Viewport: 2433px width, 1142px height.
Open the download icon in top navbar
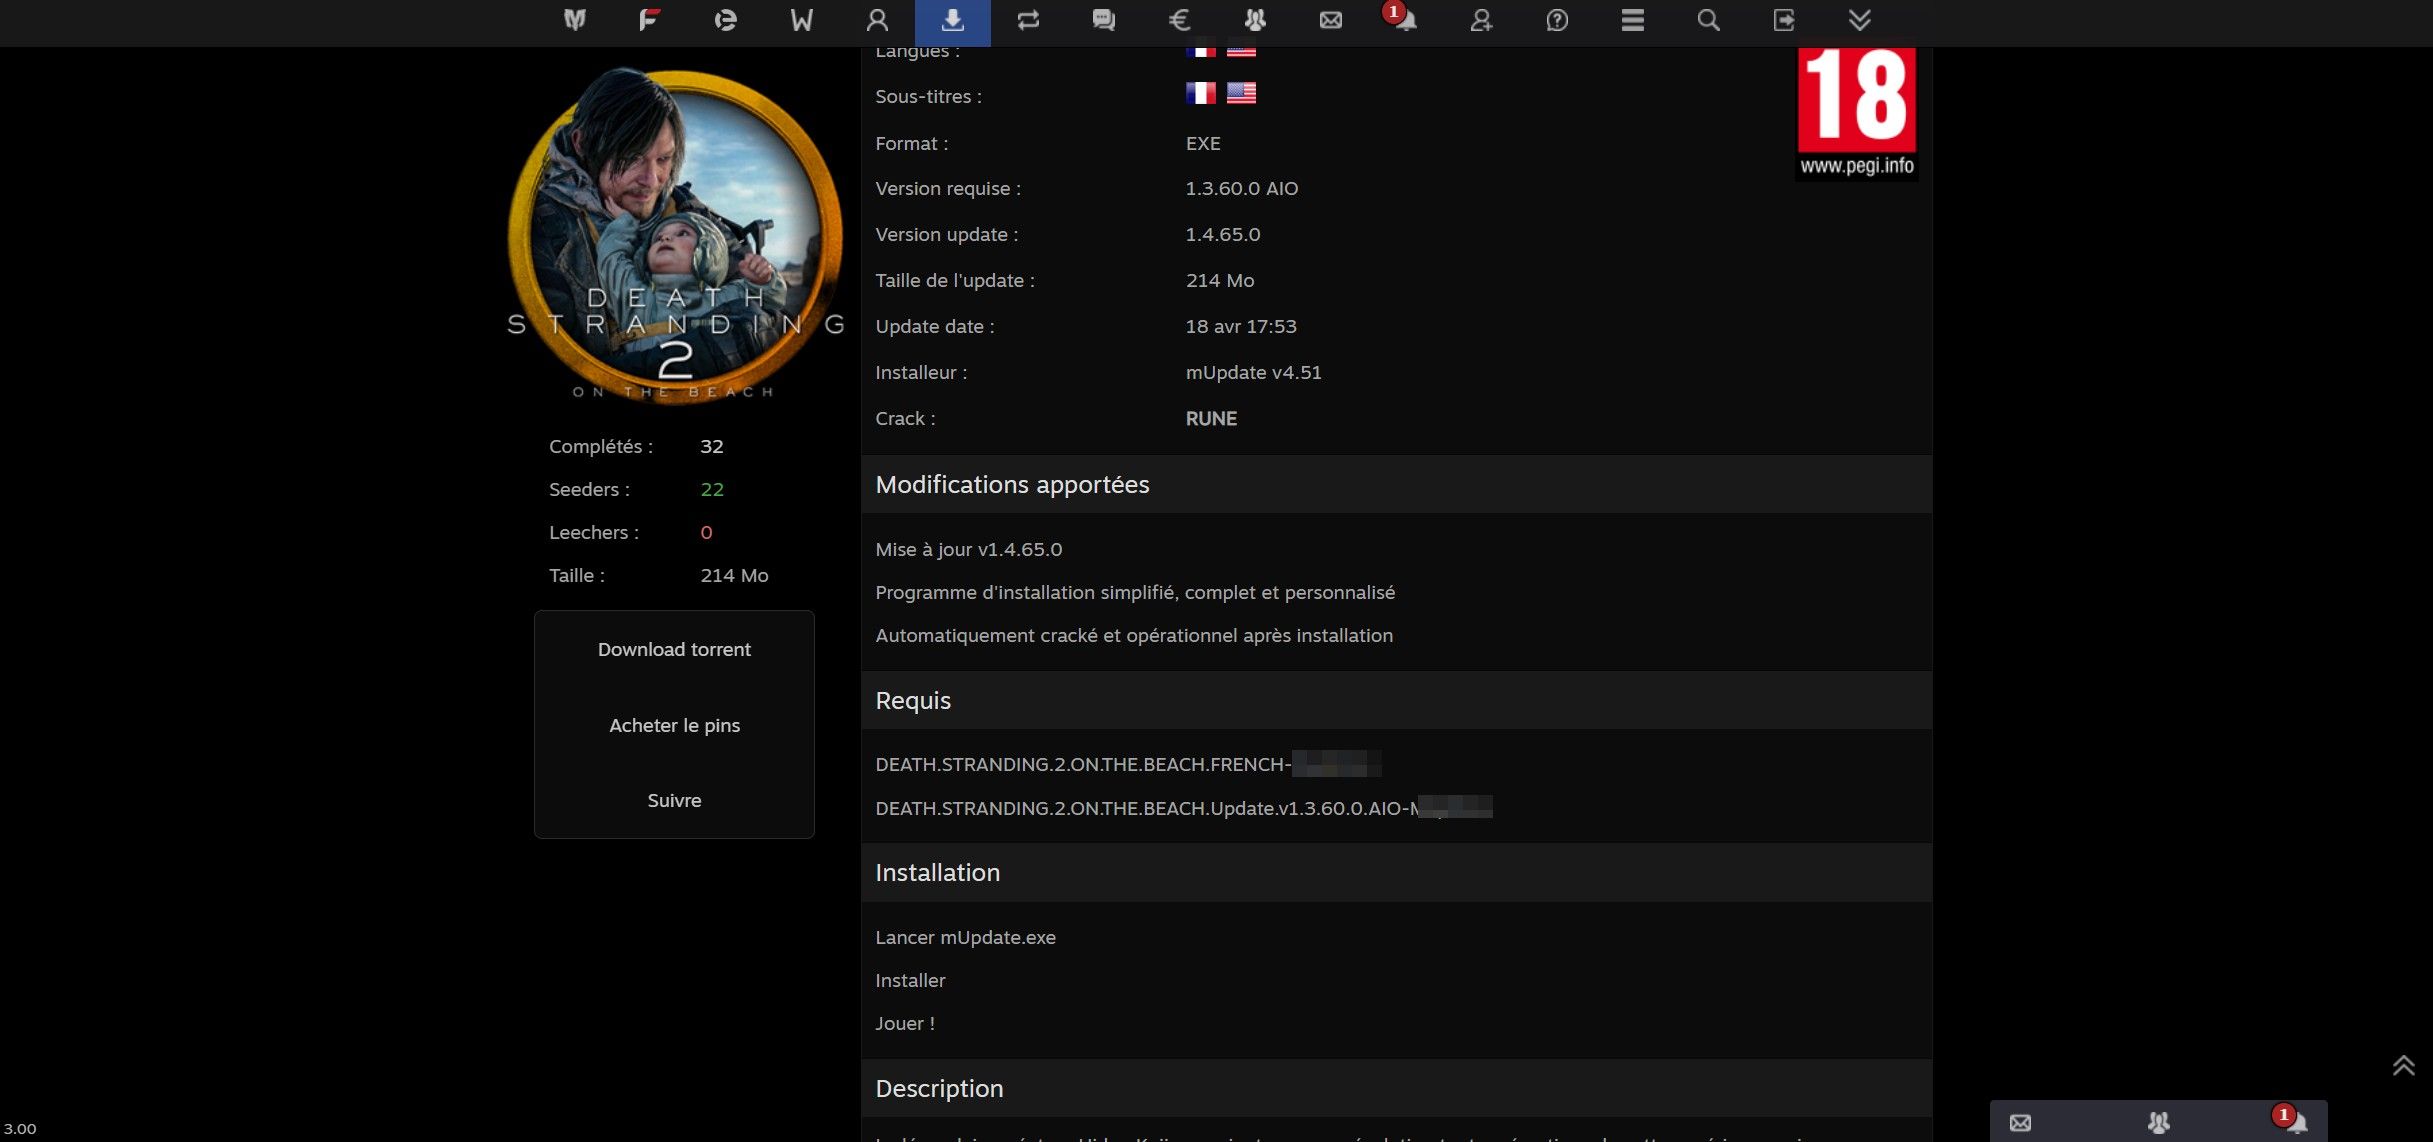(952, 20)
